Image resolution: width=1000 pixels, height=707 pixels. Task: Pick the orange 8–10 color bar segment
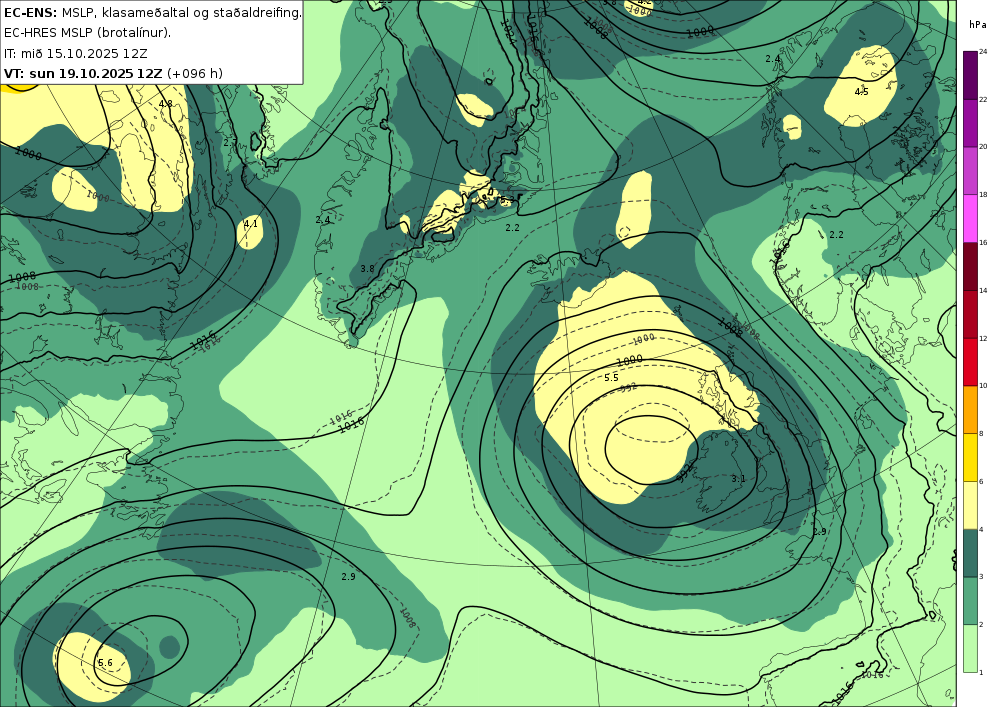pos(971,410)
